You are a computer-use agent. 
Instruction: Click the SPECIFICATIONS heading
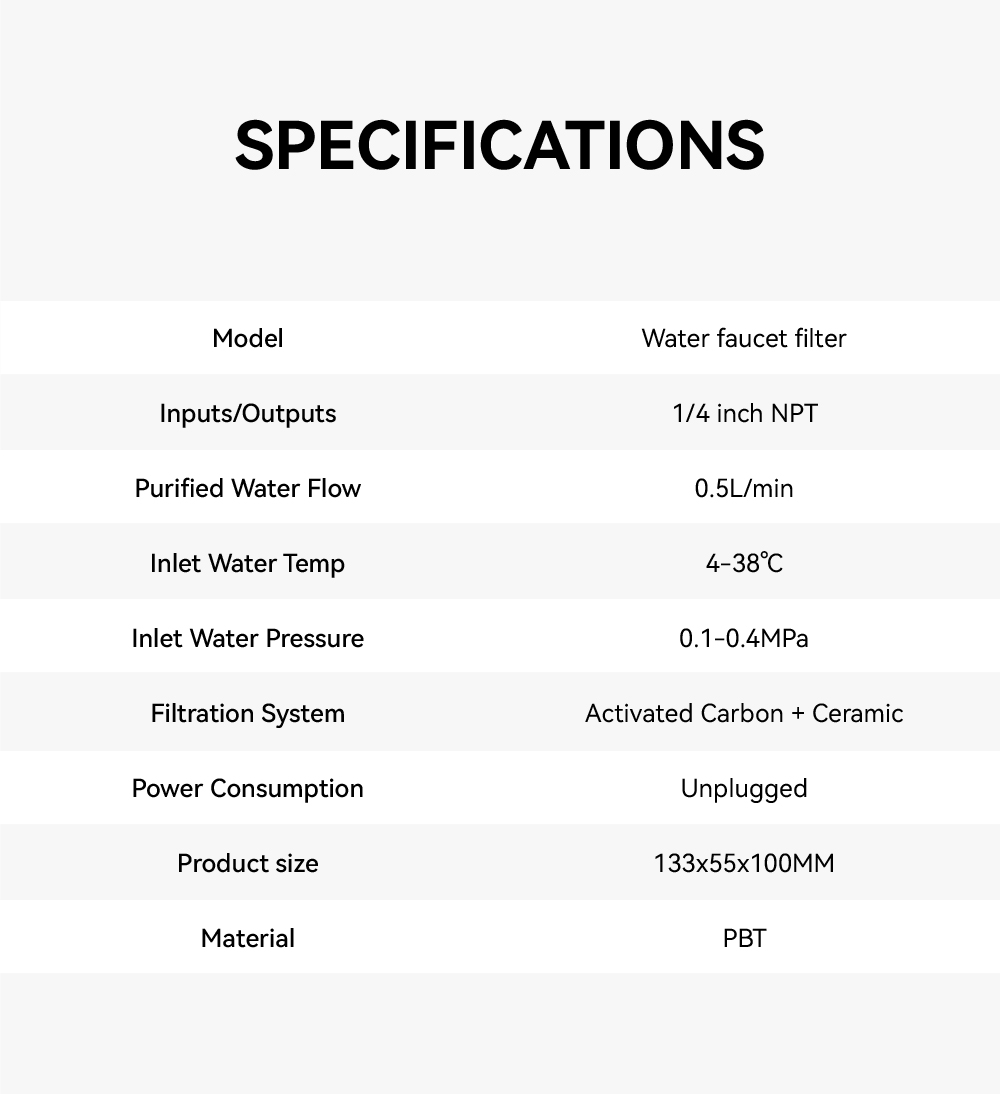coord(500,146)
